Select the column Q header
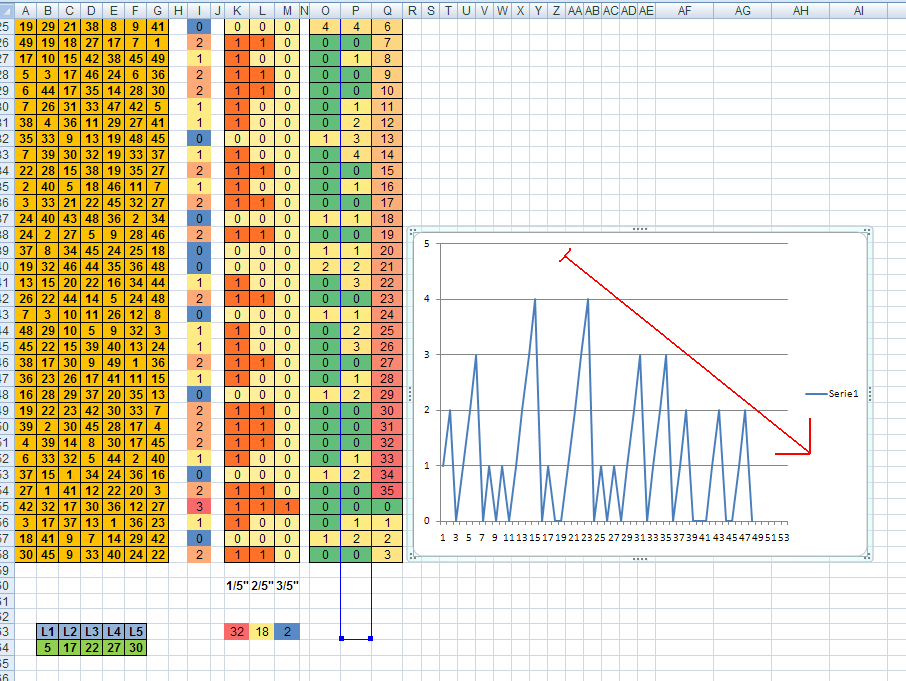This screenshot has height=681, width=906. 387,9
